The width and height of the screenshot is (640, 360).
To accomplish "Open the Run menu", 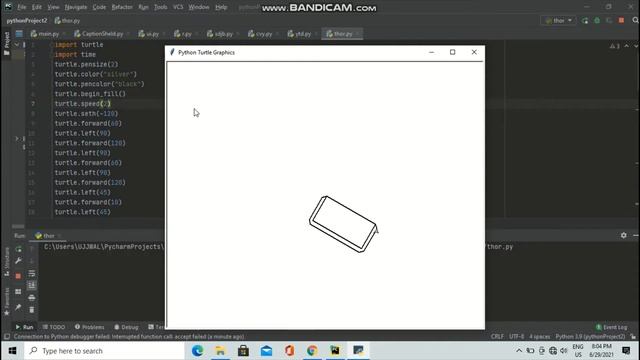I will tap(143, 7).
